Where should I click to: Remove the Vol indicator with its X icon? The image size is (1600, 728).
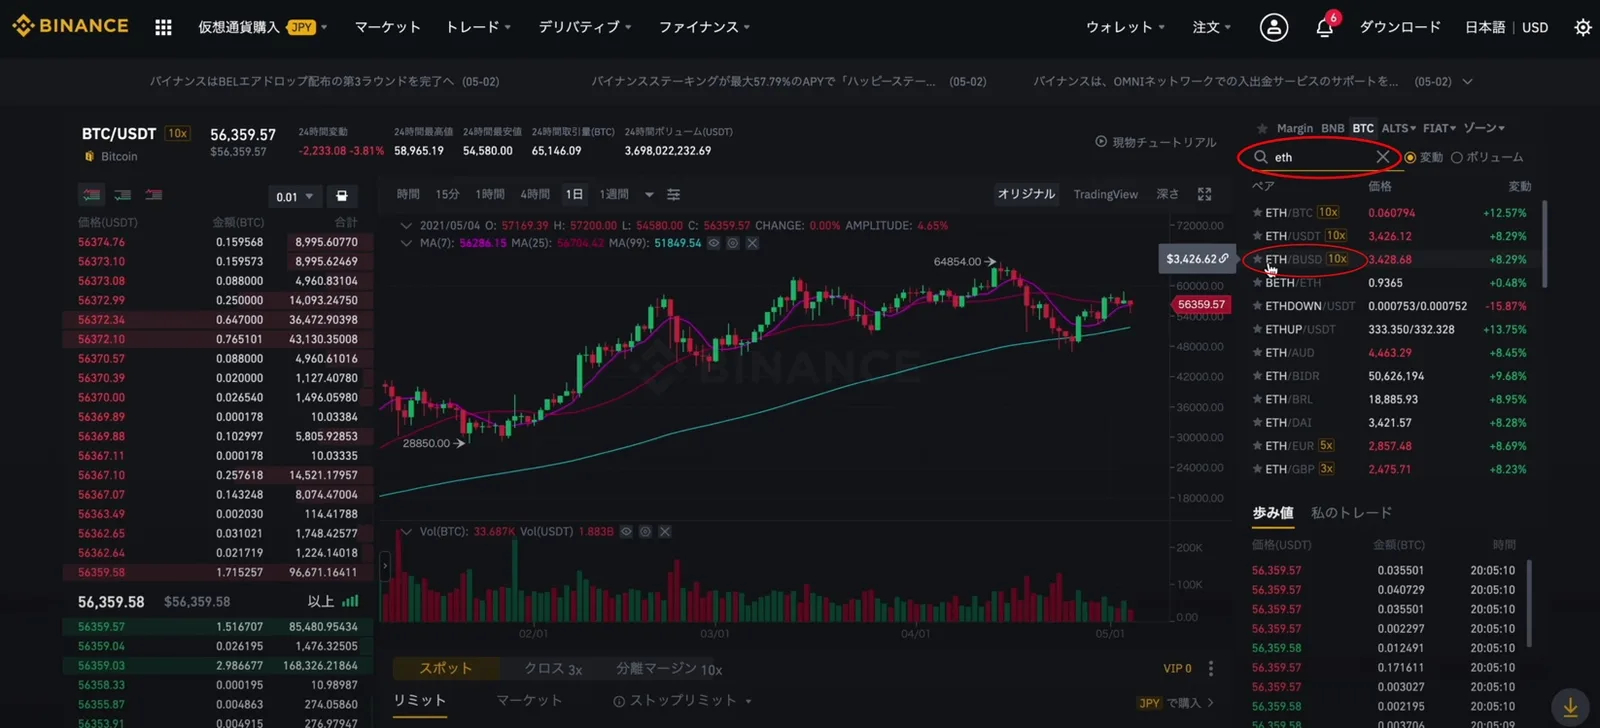[x=664, y=531]
